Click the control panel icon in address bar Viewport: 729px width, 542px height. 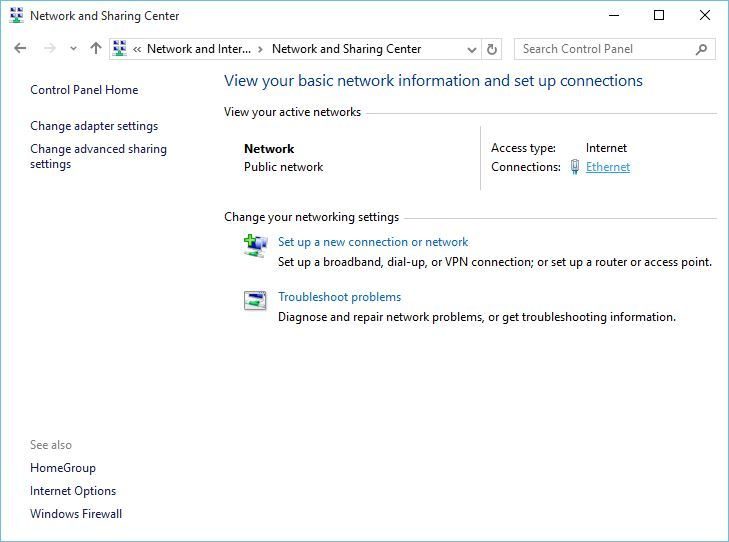[x=120, y=48]
